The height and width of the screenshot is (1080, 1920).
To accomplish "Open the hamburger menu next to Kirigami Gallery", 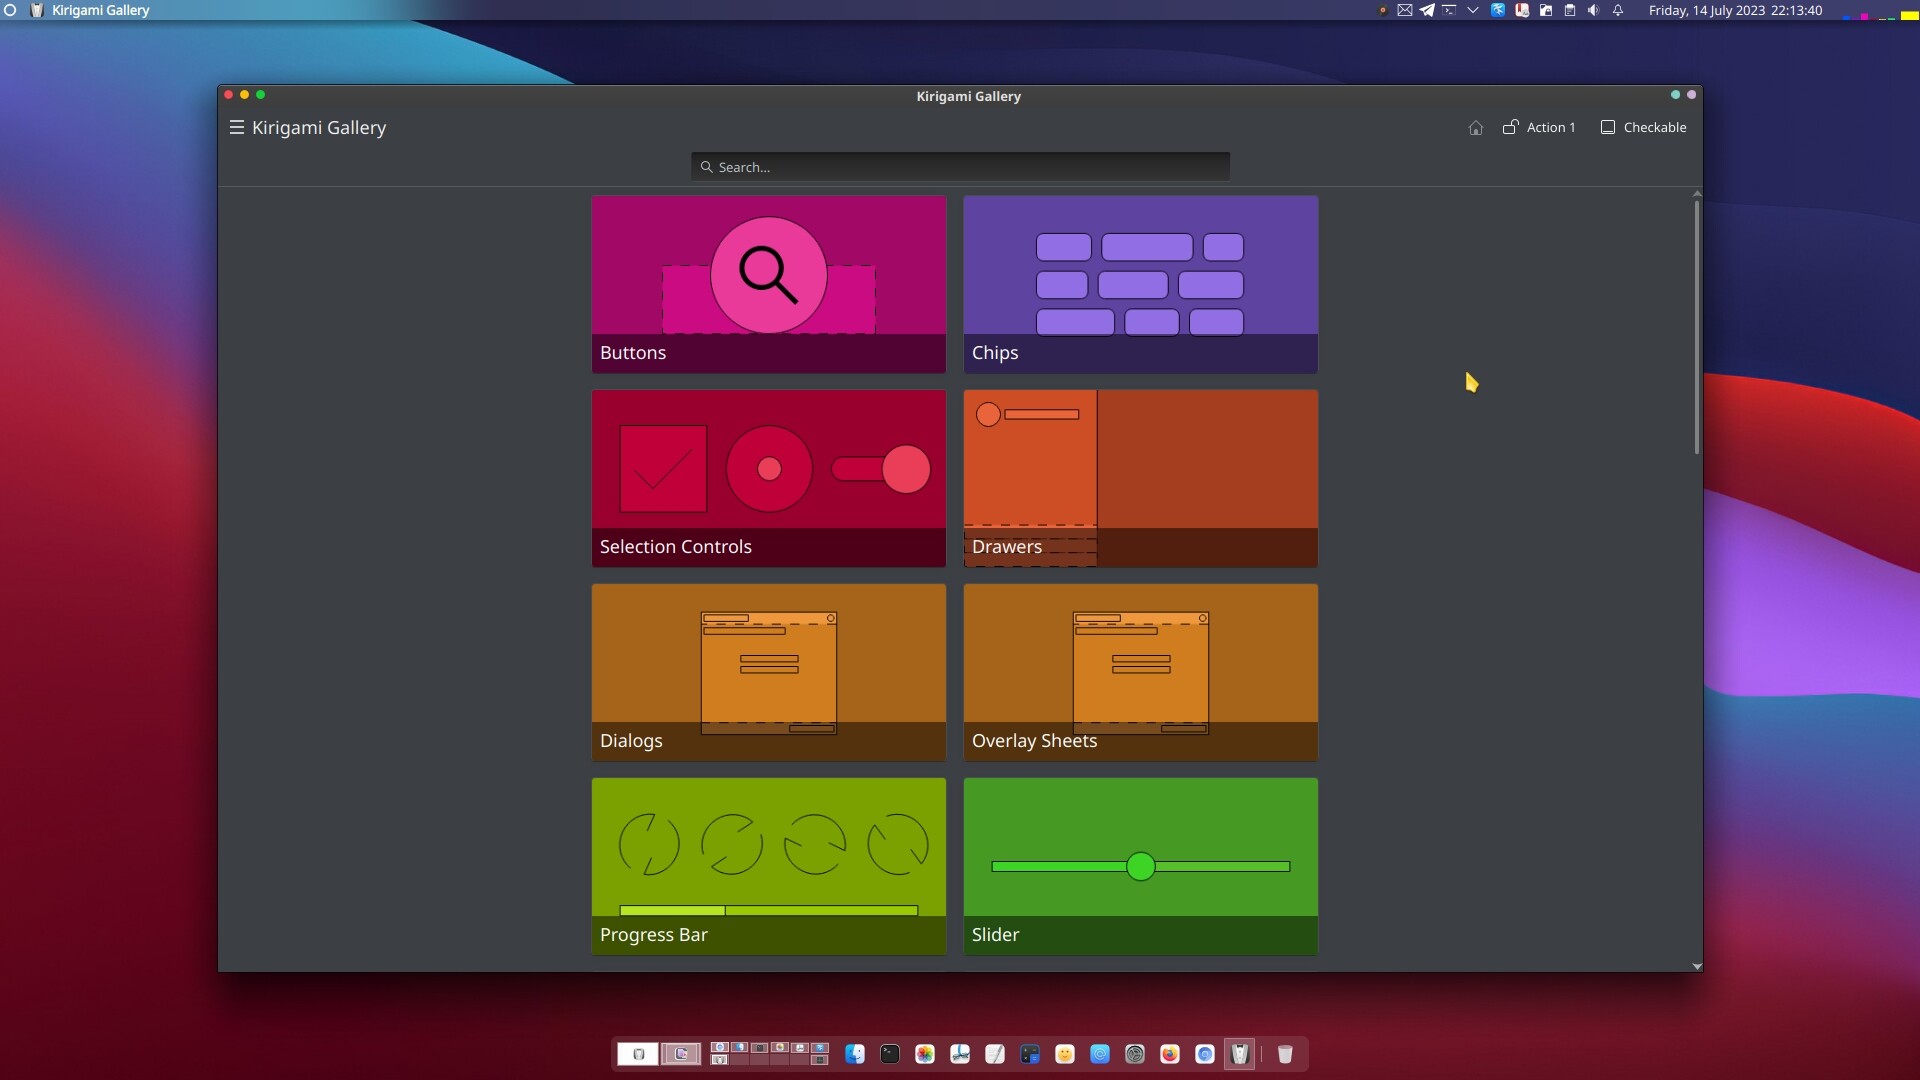I will (237, 127).
